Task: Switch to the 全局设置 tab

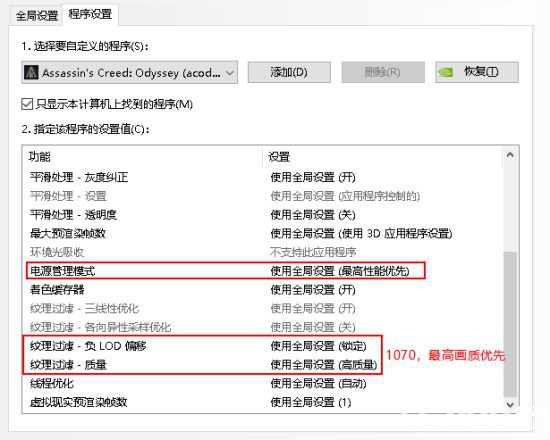Action: (x=37, y=16)
